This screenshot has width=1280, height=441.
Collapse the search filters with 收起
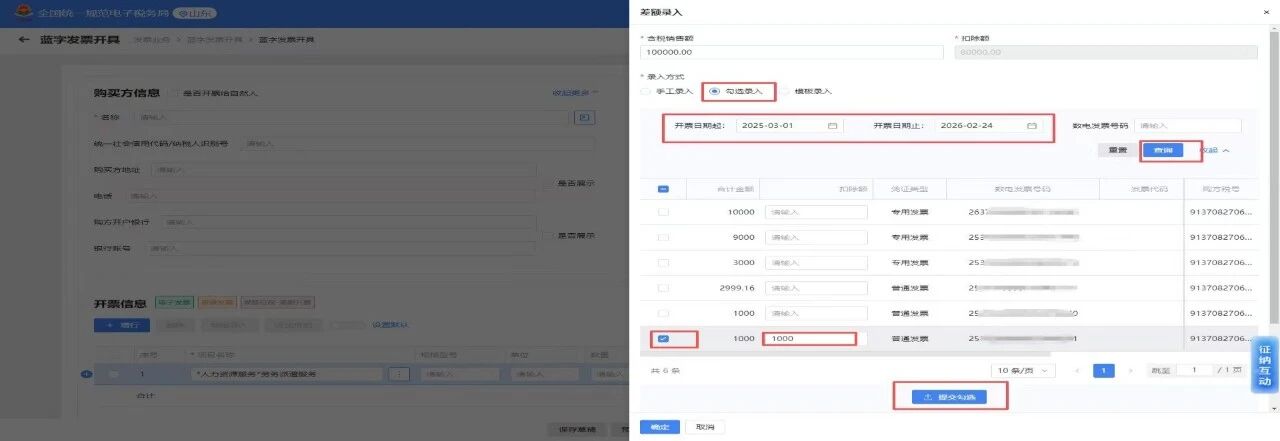pos(1213,150)
